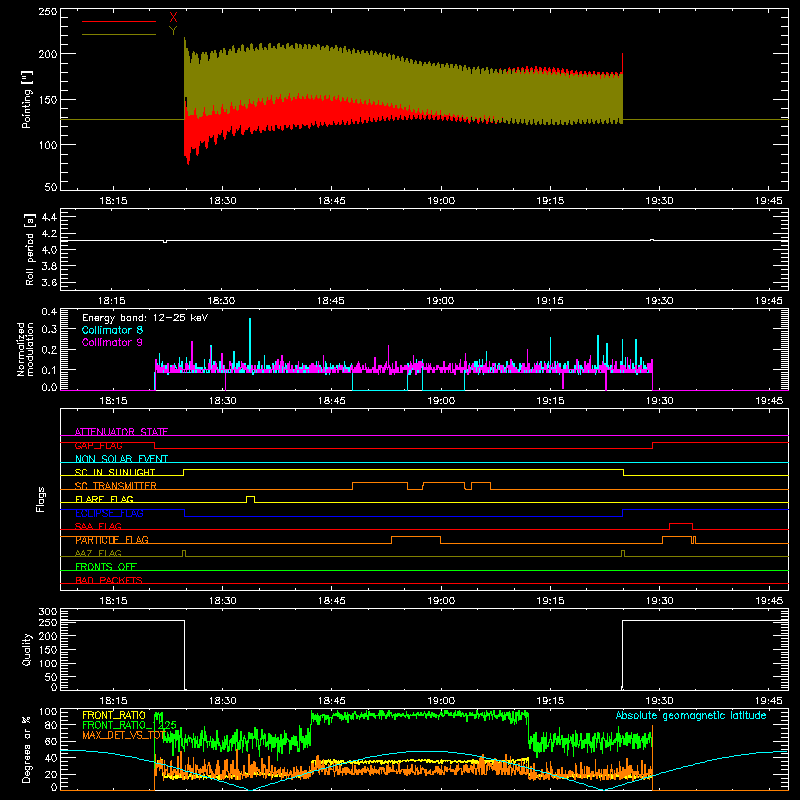Viewport: 800px width, 800px height.
Task: Click the 18:15 tick under the Quality plot
Action: click(x=113, y=701)
